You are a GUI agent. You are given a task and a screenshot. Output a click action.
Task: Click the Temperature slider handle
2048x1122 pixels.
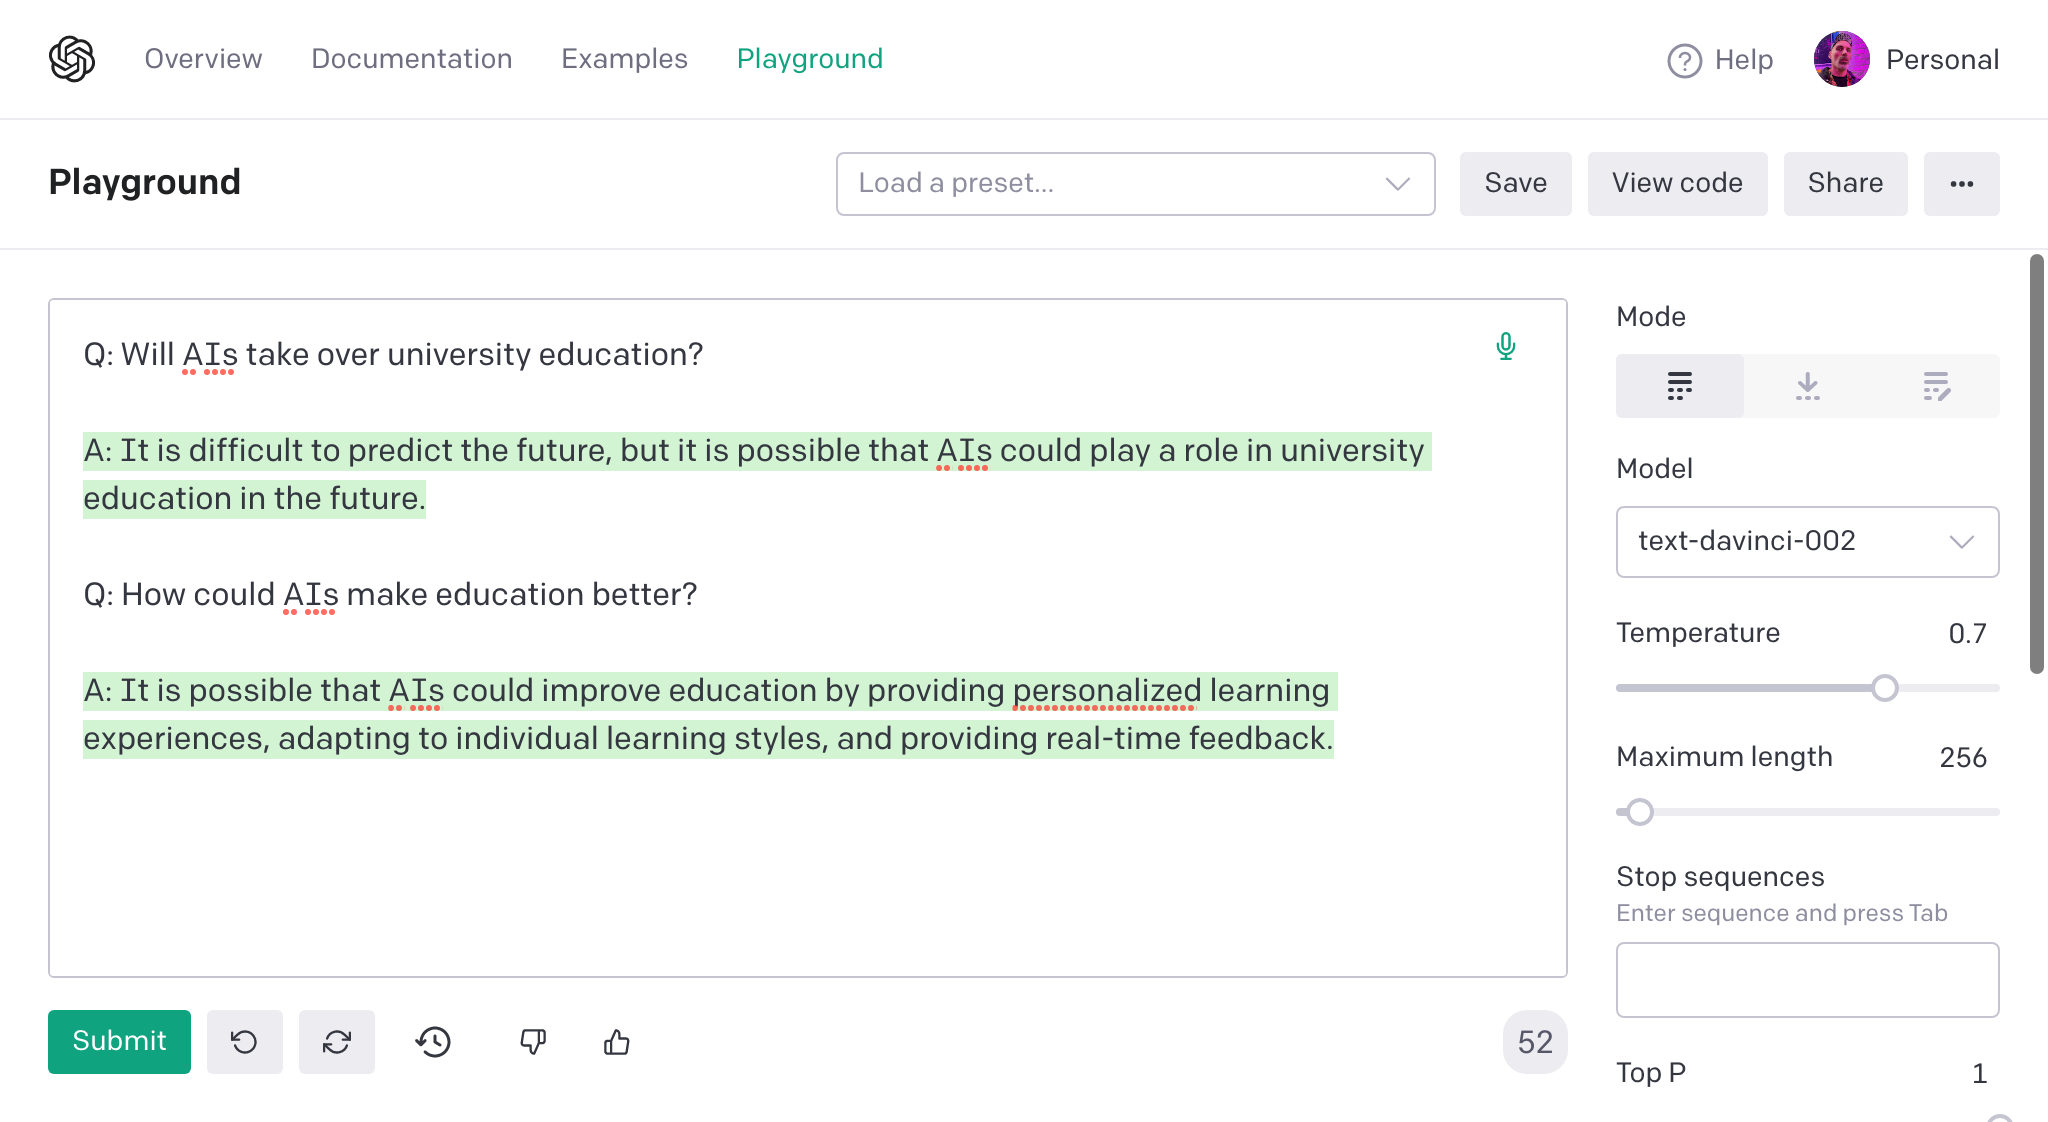[1884, 688]
